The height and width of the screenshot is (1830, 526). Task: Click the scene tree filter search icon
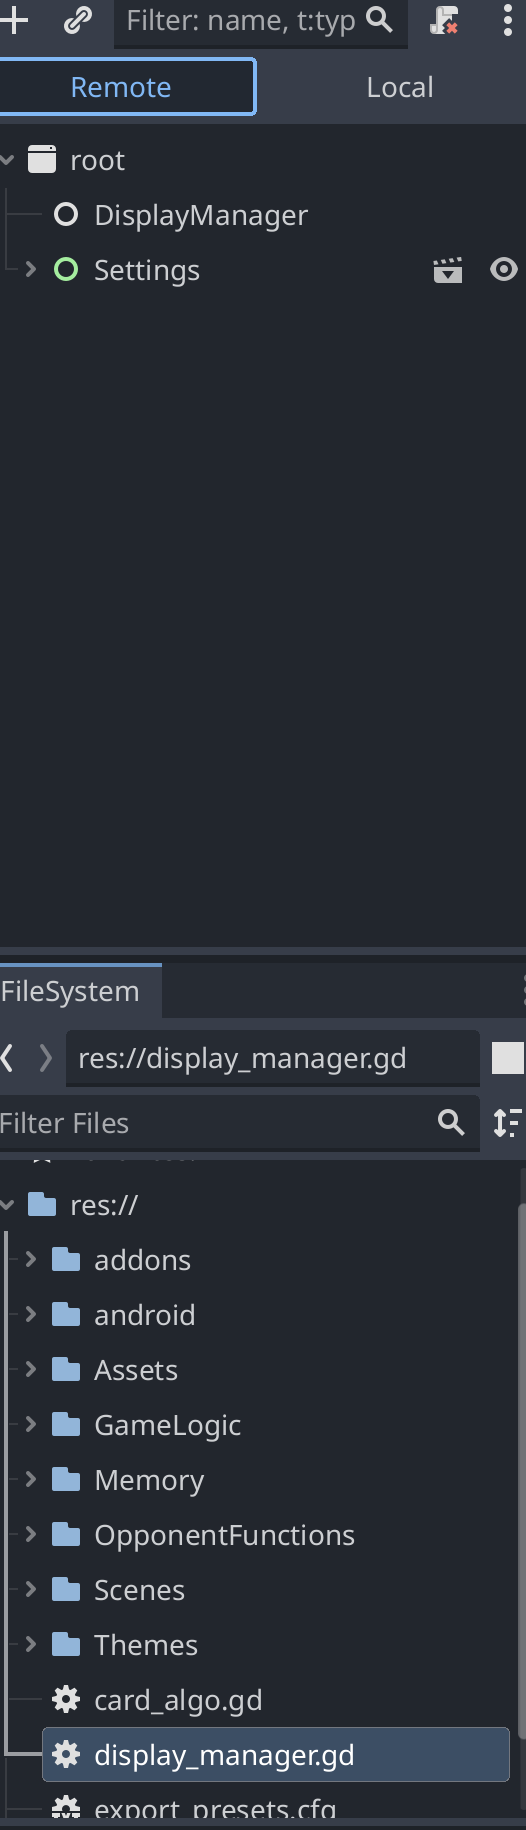[x=380, y=20]
